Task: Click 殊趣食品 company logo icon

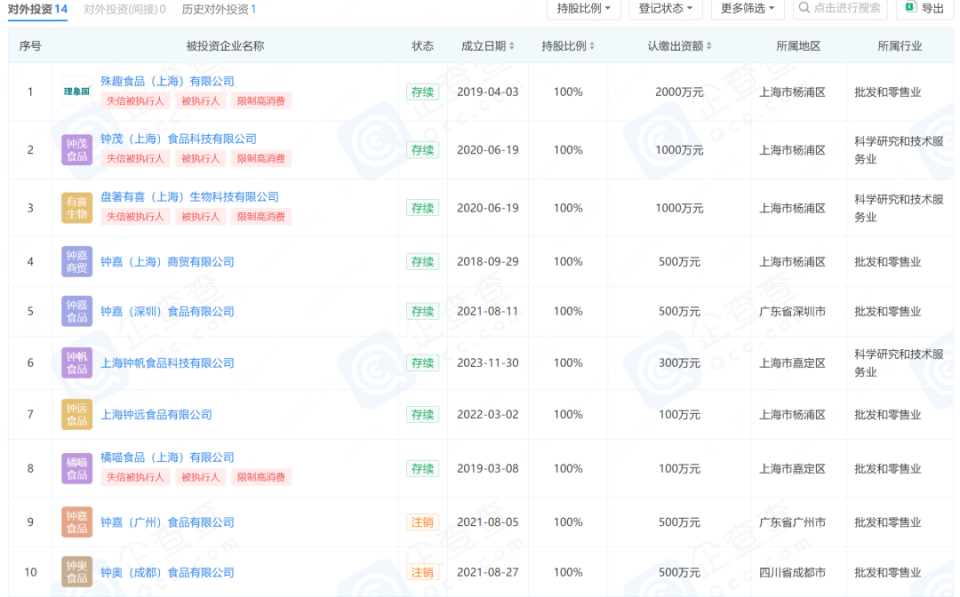Action: click(x=77, y=92)
